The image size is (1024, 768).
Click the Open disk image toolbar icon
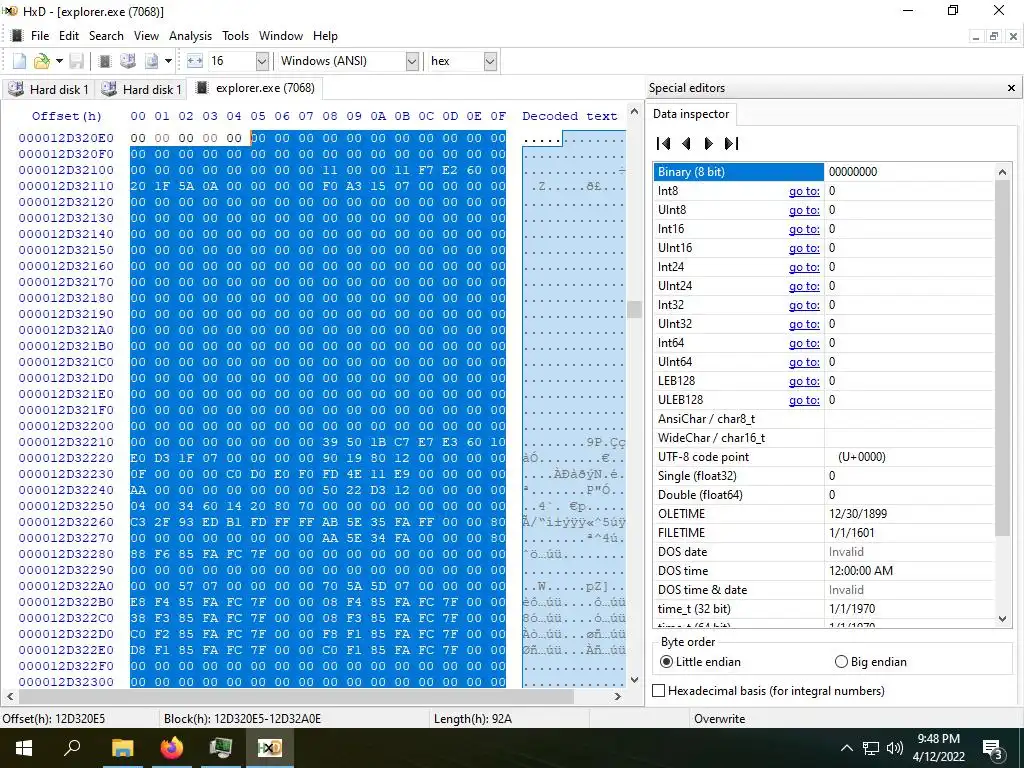click(152, 61)
